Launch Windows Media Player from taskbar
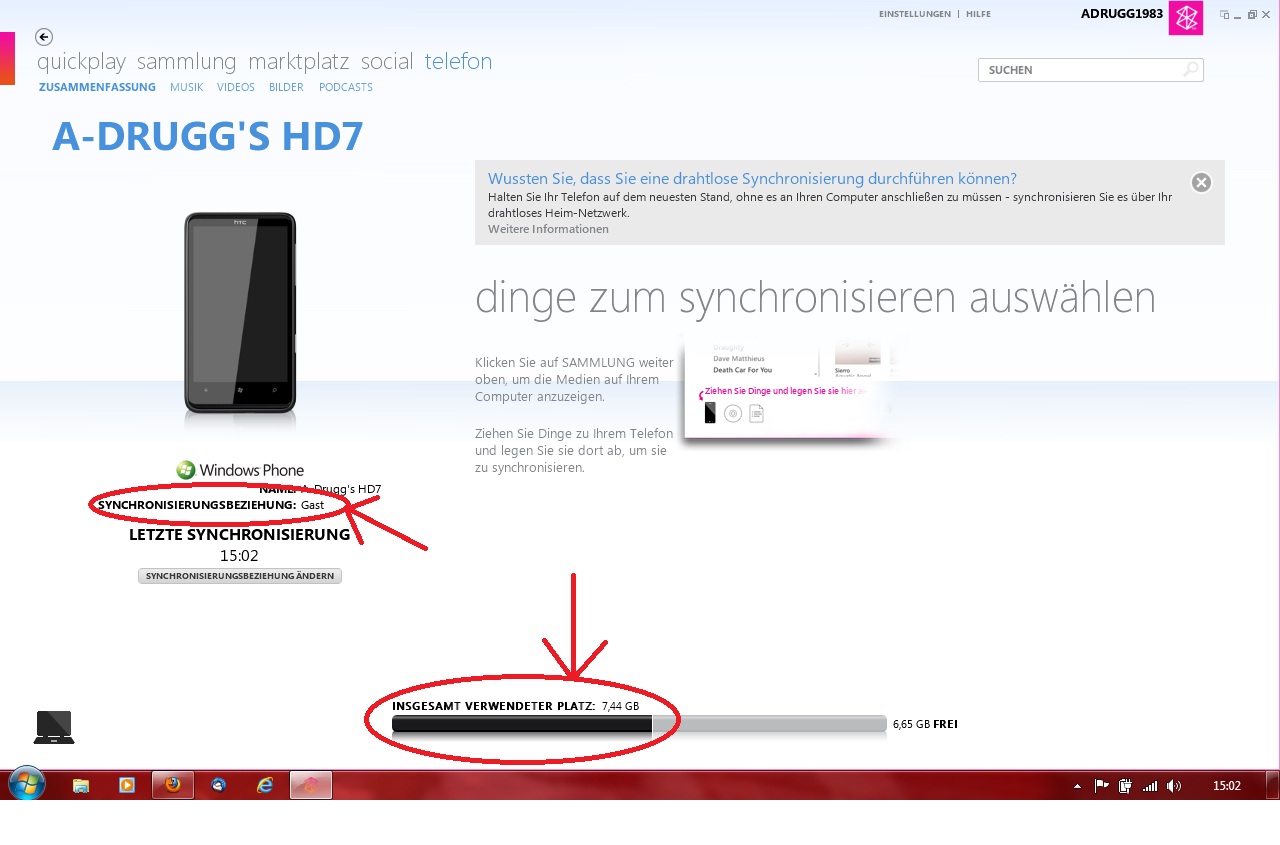Image resolution: width=1280 pixels, height=845 pixels. pyautogui.click(x=127, y=785)
